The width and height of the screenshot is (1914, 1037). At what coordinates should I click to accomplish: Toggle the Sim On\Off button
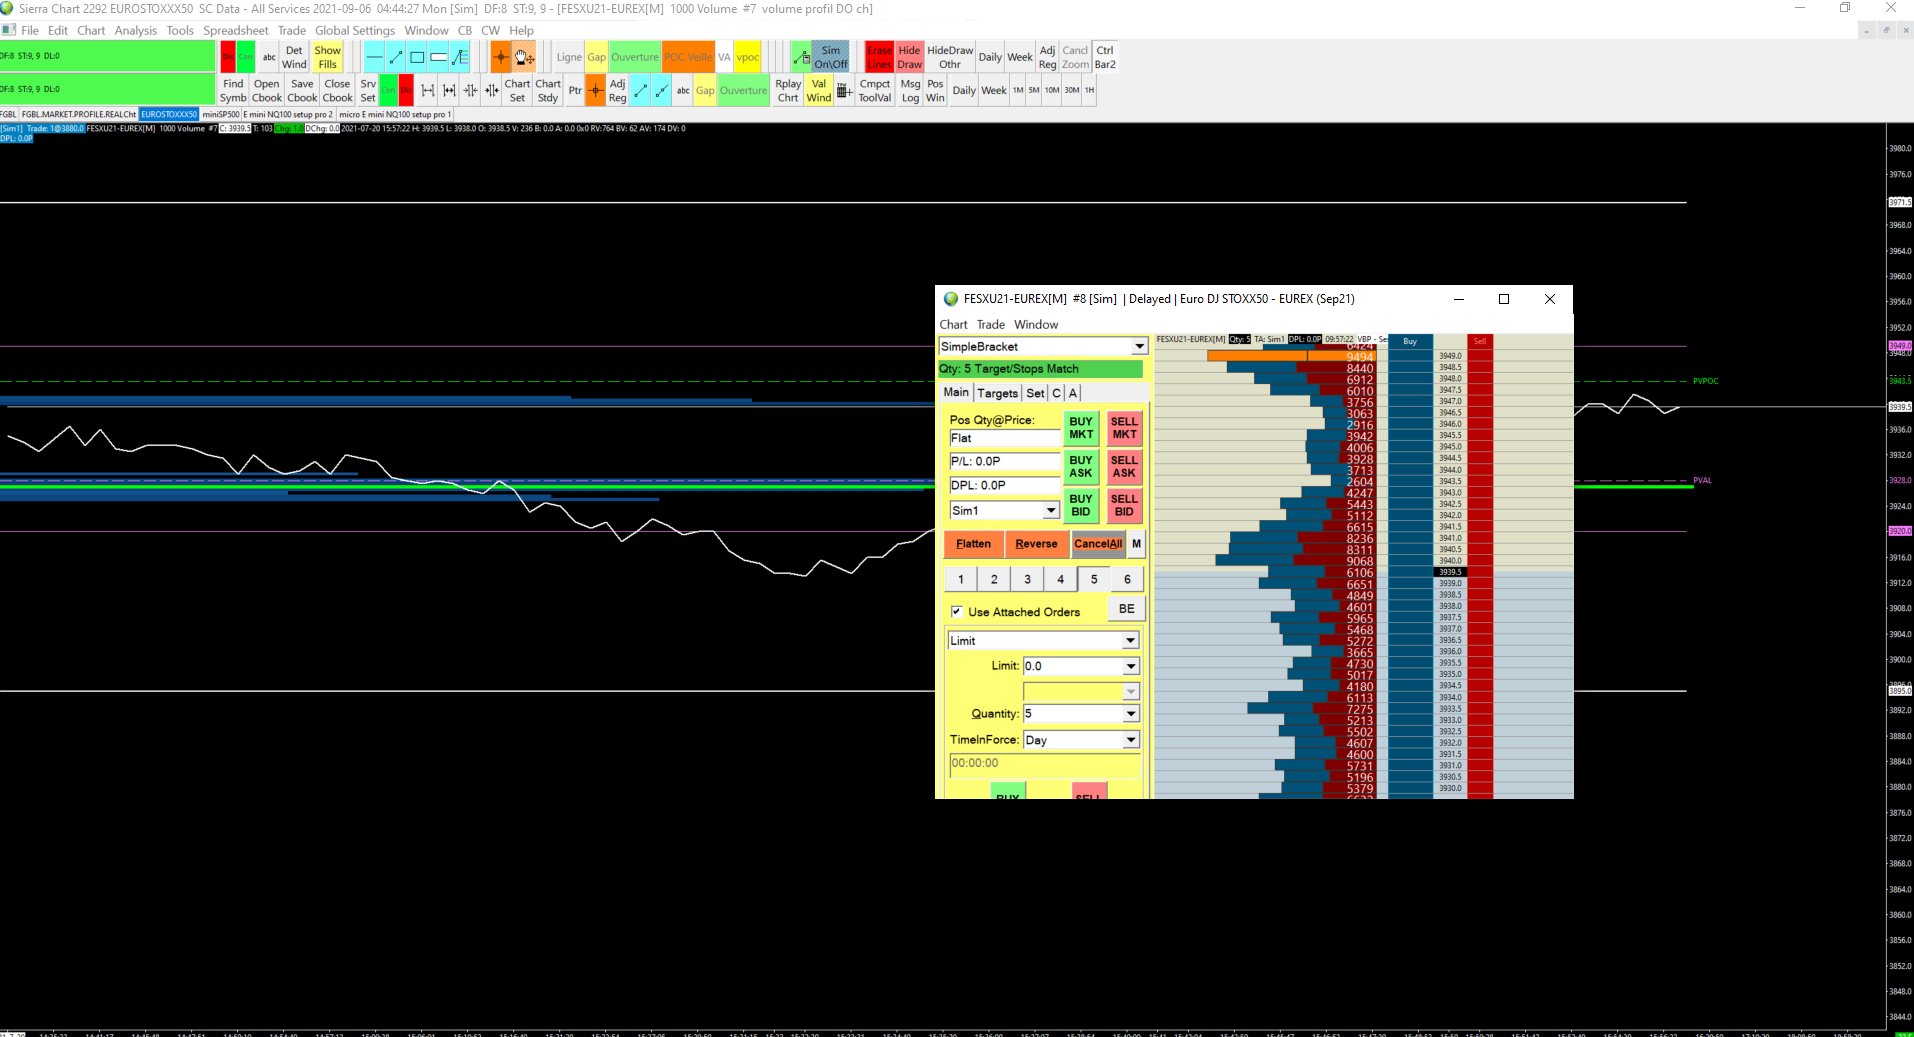click(830, 57)
